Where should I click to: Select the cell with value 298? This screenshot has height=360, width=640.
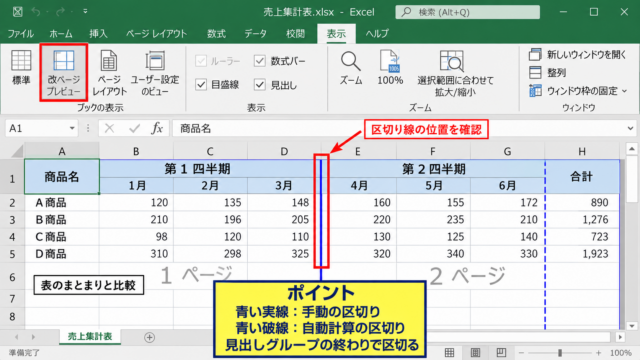pyautogui.click(x=210, y=254)
